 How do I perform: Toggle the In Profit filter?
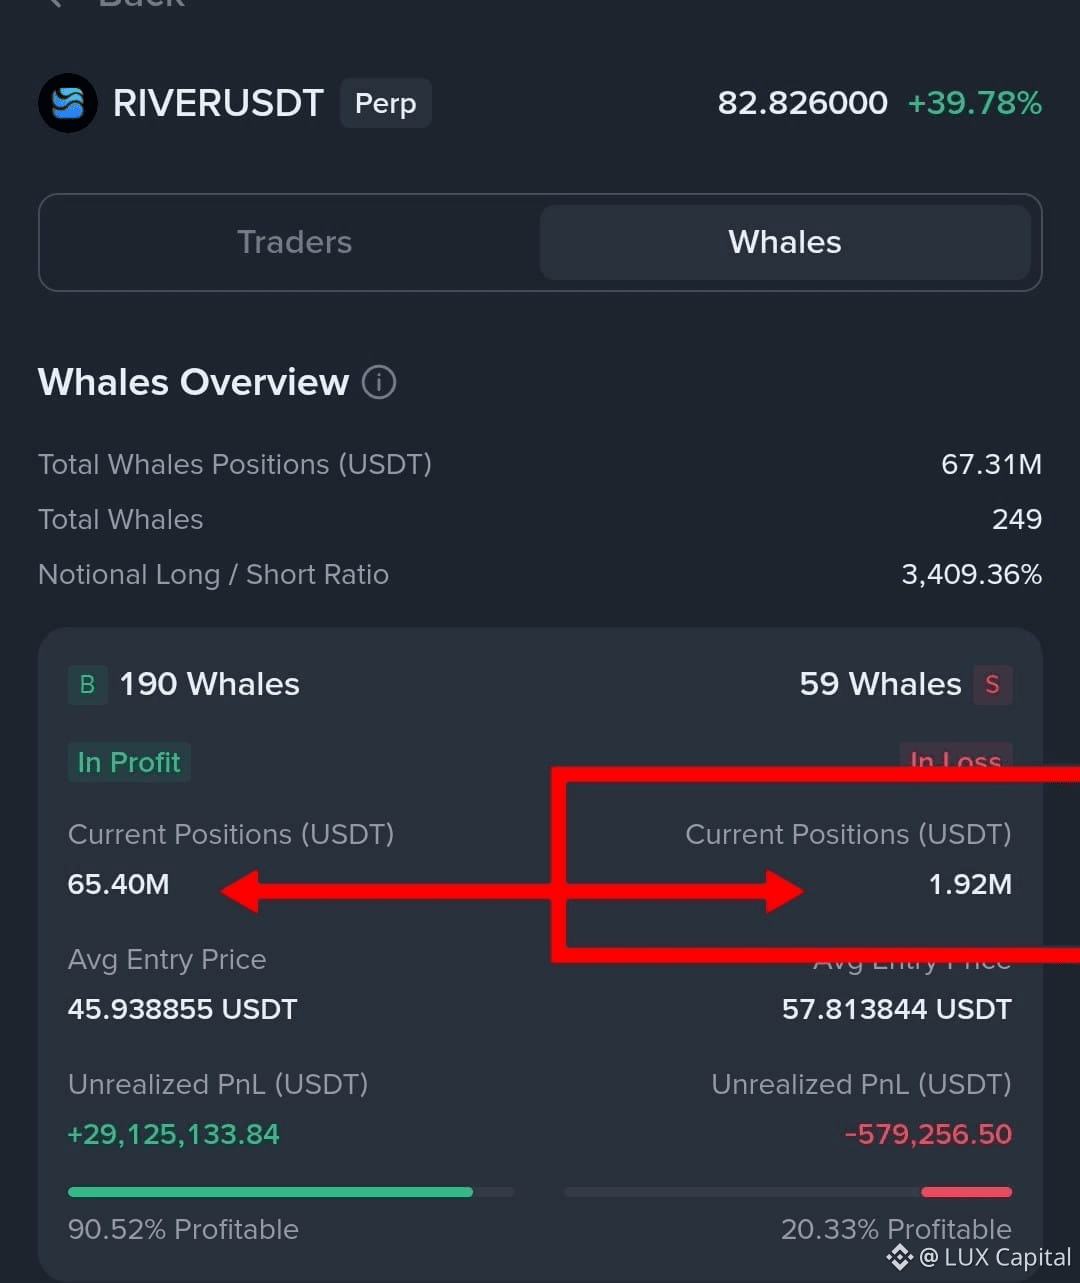point(128,762)
